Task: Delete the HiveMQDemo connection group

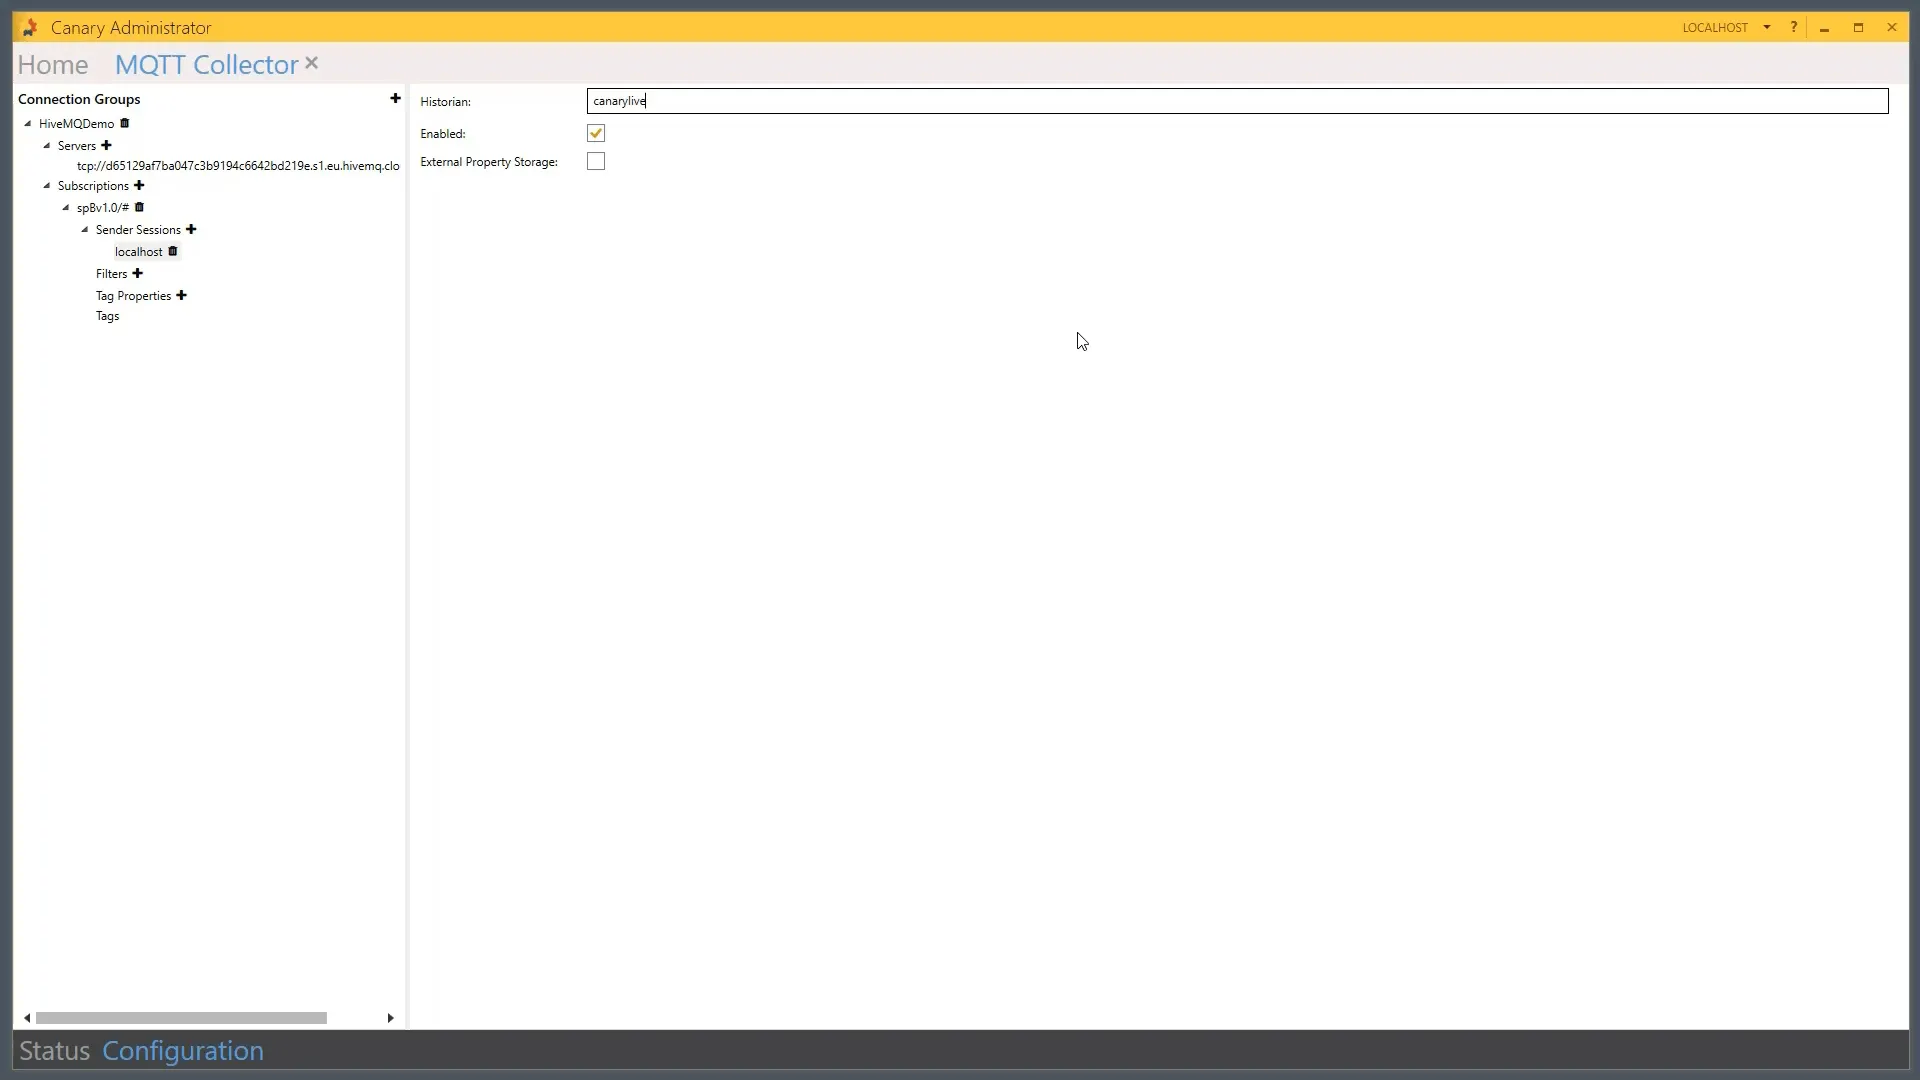Action: [x=125, y=123]
